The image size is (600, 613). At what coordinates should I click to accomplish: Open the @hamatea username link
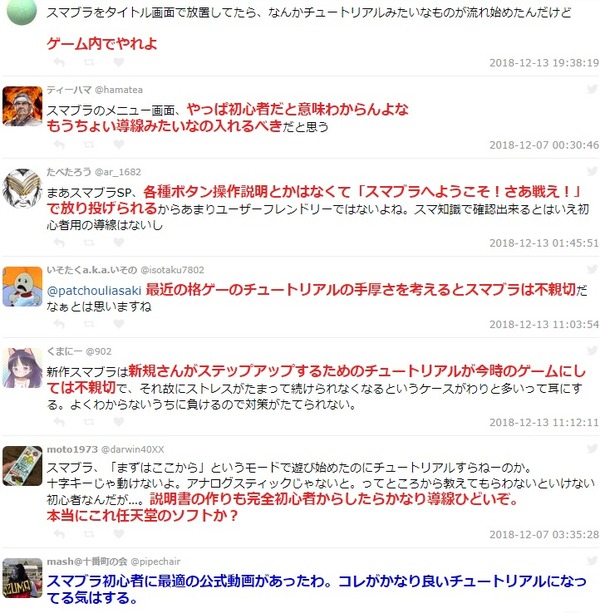pyautogui.click(x=119, y=90)
